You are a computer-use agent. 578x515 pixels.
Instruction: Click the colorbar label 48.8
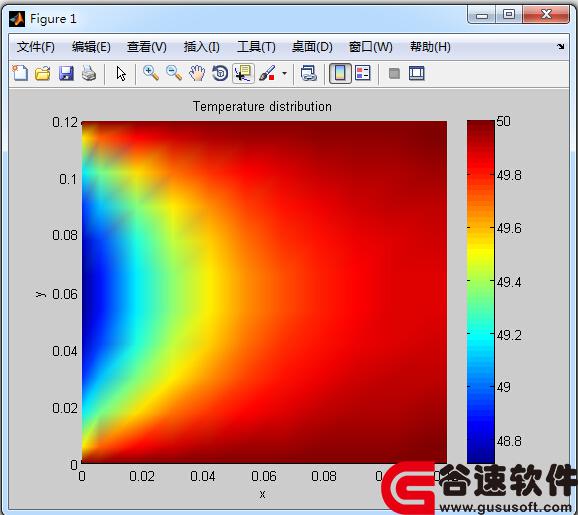pos(509,441)
